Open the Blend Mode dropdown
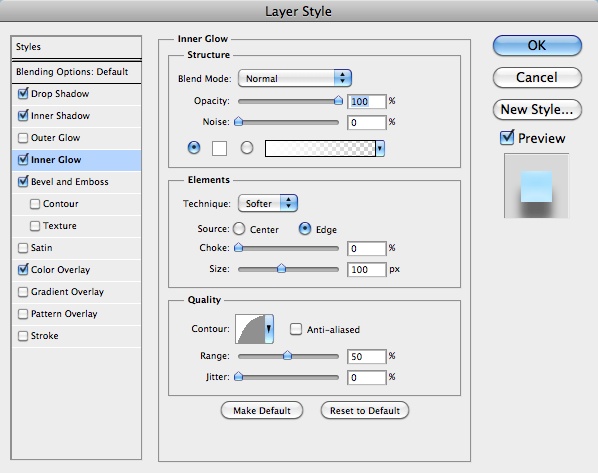This screenshot has width=598, height=473. point(294,78)
